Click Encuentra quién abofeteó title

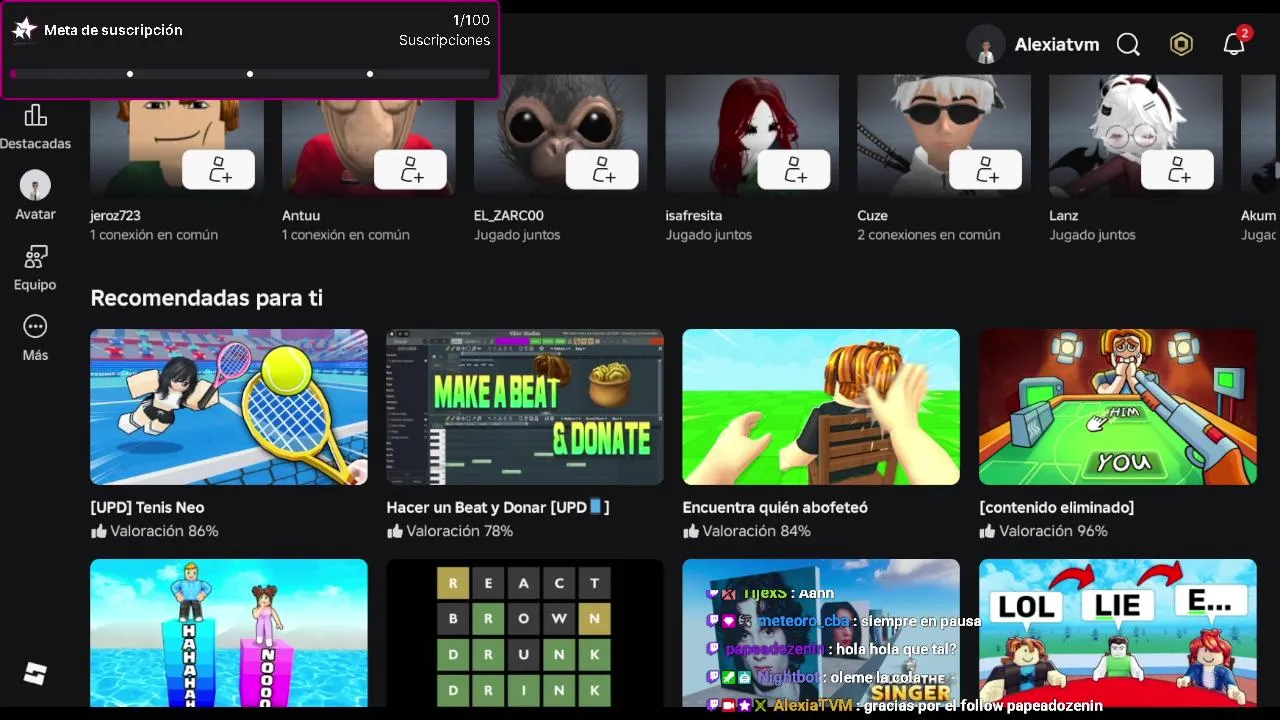775,507
